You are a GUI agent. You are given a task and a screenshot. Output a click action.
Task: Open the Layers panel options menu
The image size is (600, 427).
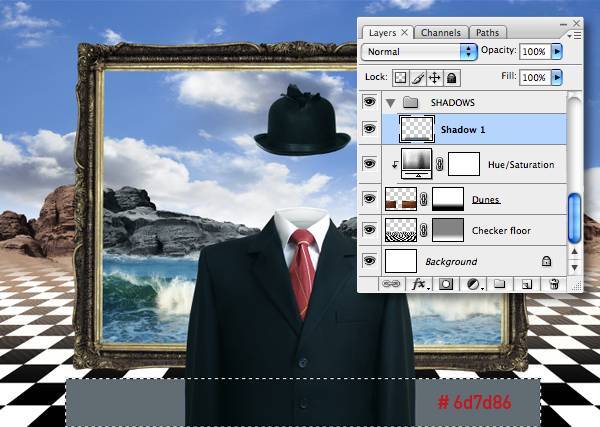[575, 36]
